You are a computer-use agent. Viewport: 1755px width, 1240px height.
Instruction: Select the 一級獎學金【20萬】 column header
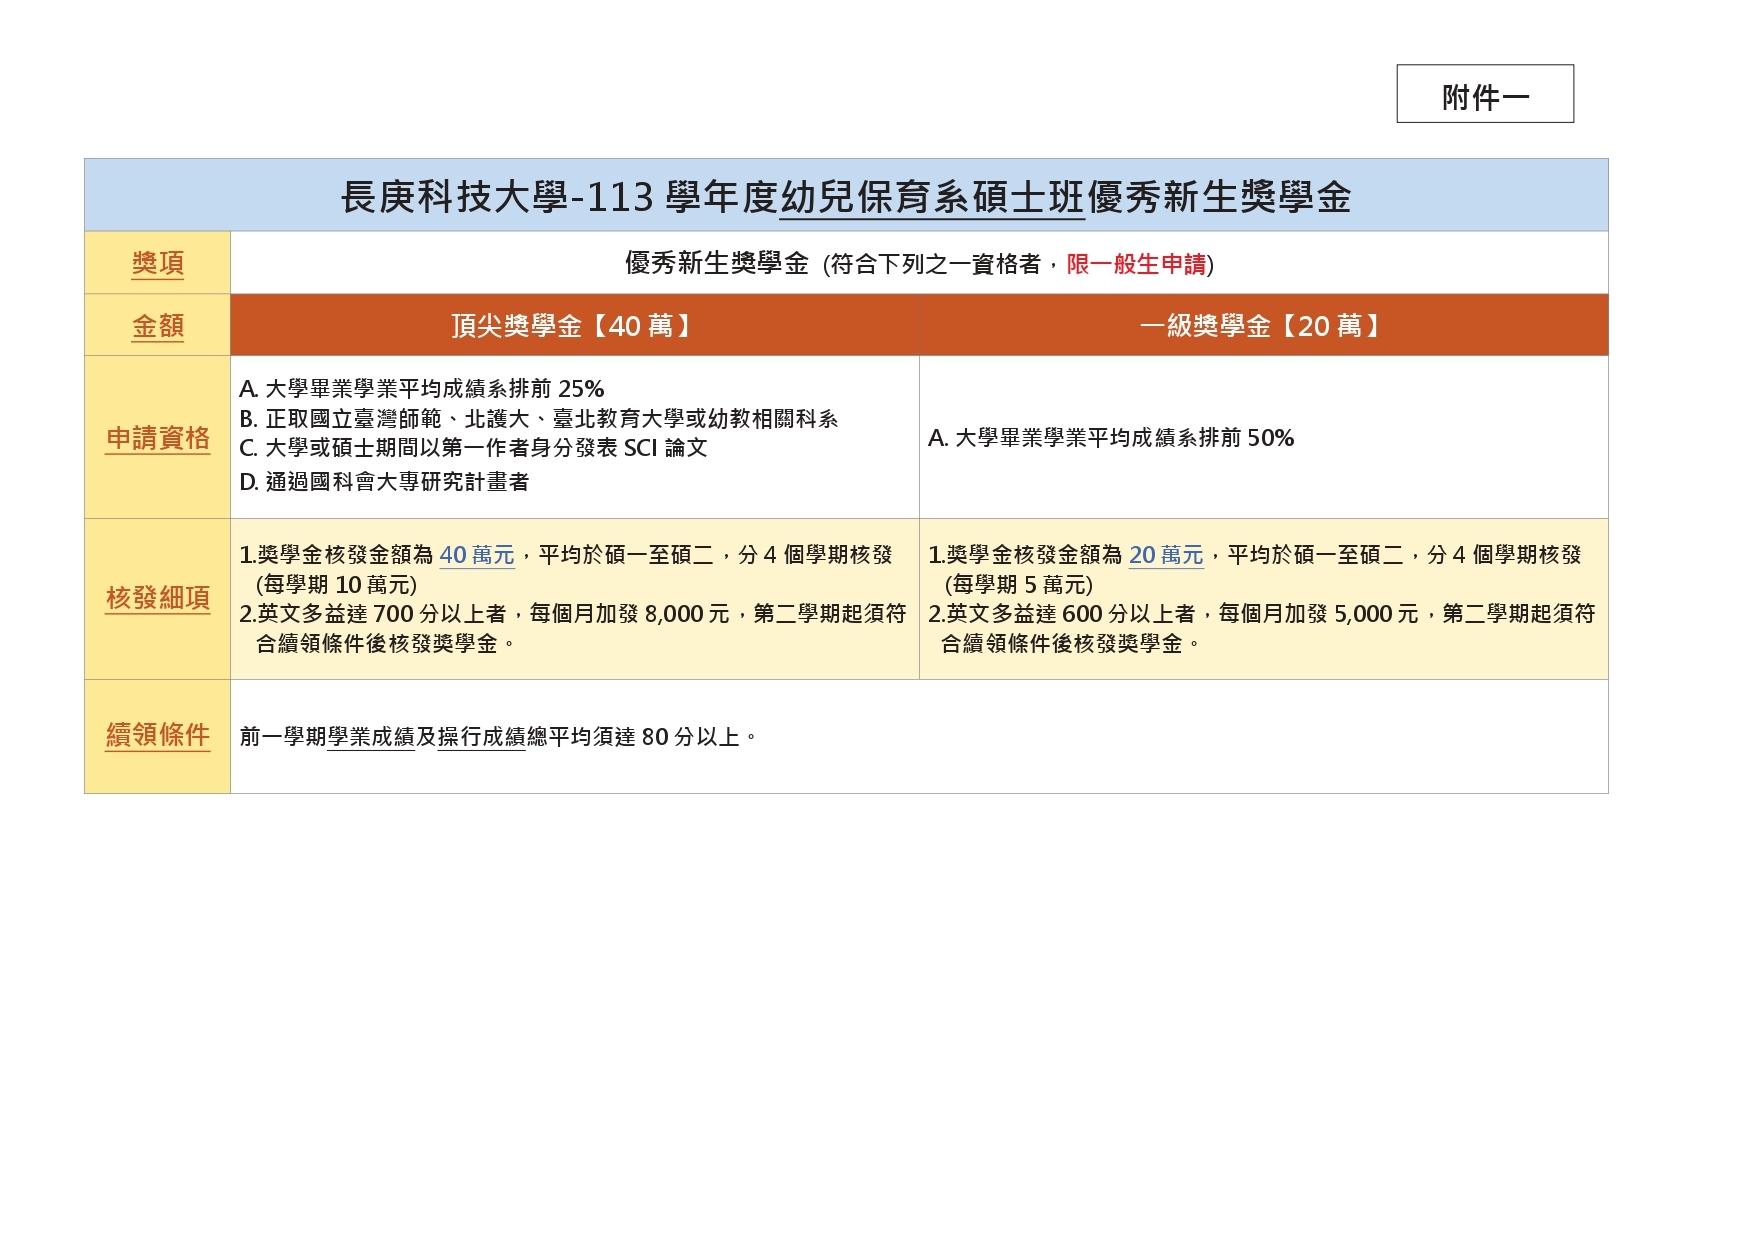[1262, 326]
